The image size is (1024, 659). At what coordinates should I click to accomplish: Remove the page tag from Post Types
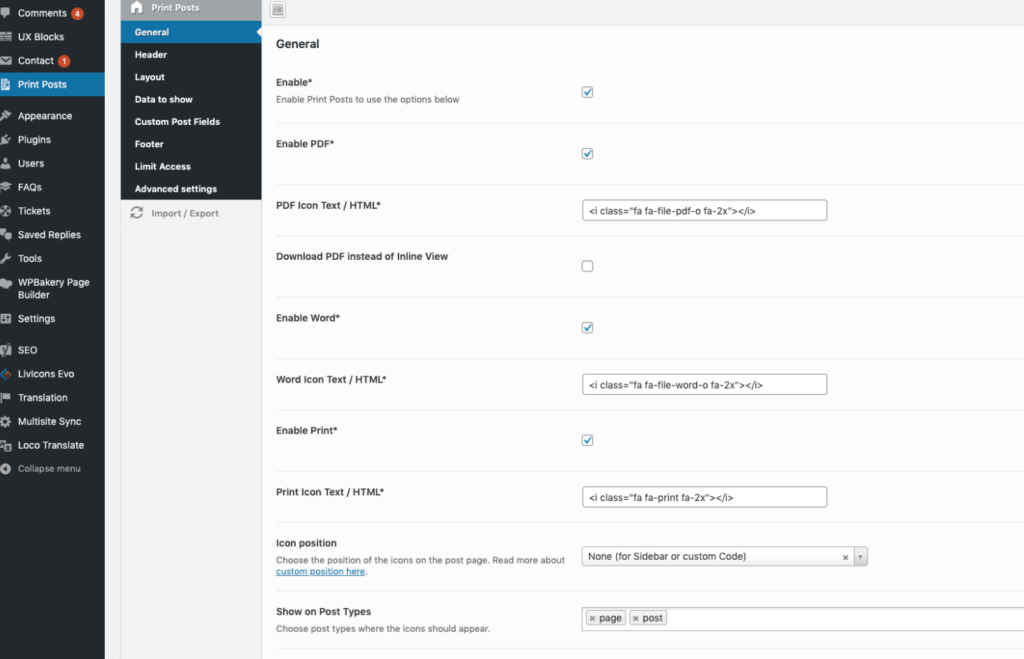592,619
